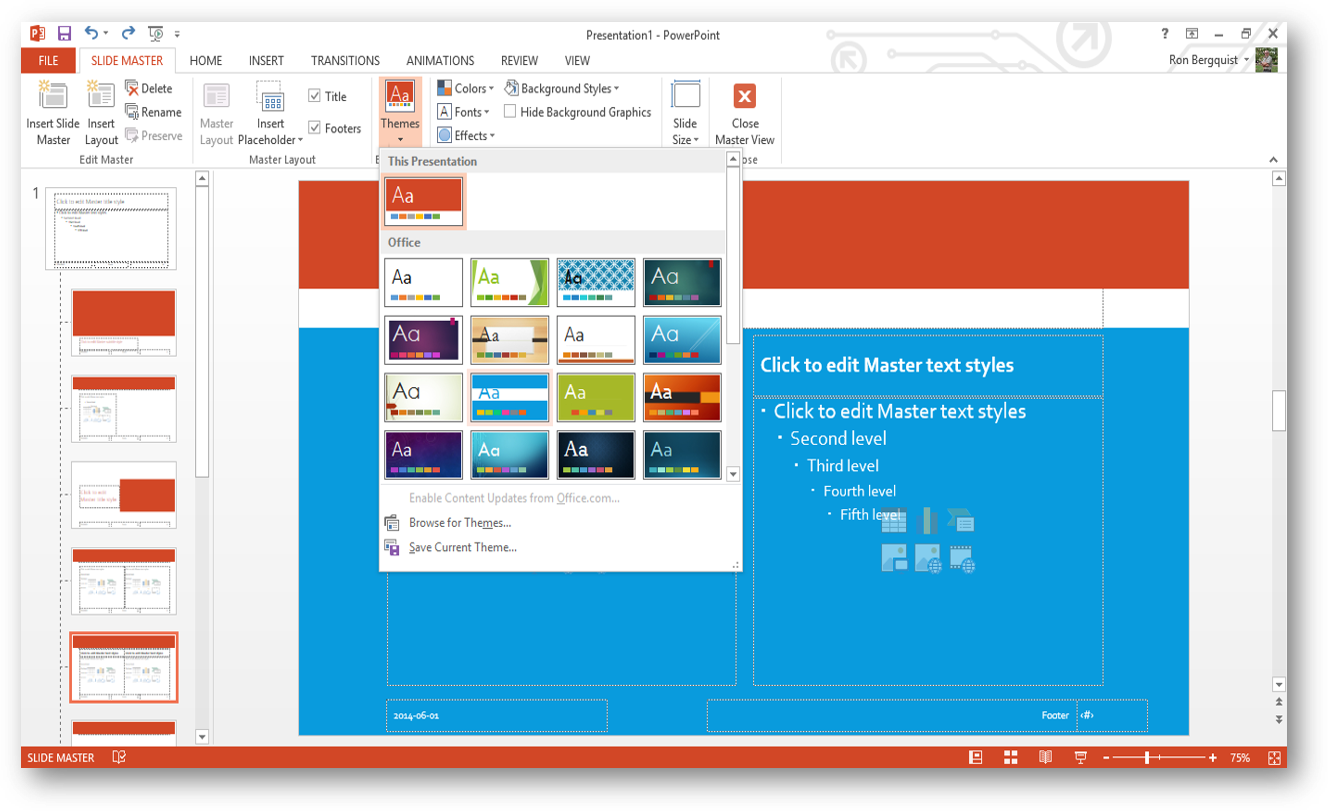Collapse the Themes gallery via Themes button
The height and width of the screenshot is (811, 1328).
[400, 111]
